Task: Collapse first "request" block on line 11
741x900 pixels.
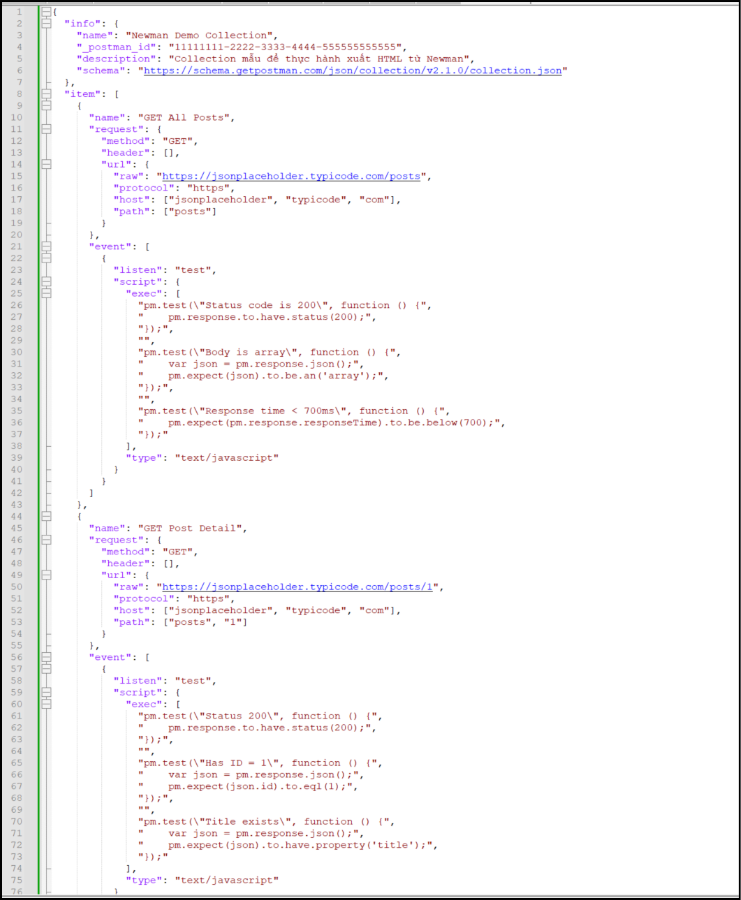Action: click(x=46, y=129)
